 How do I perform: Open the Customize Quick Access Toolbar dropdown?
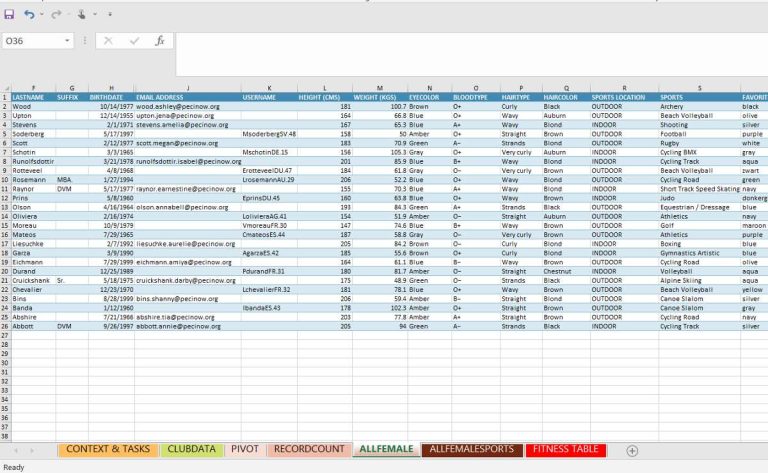pyautogui.click(x=108, y=15)
